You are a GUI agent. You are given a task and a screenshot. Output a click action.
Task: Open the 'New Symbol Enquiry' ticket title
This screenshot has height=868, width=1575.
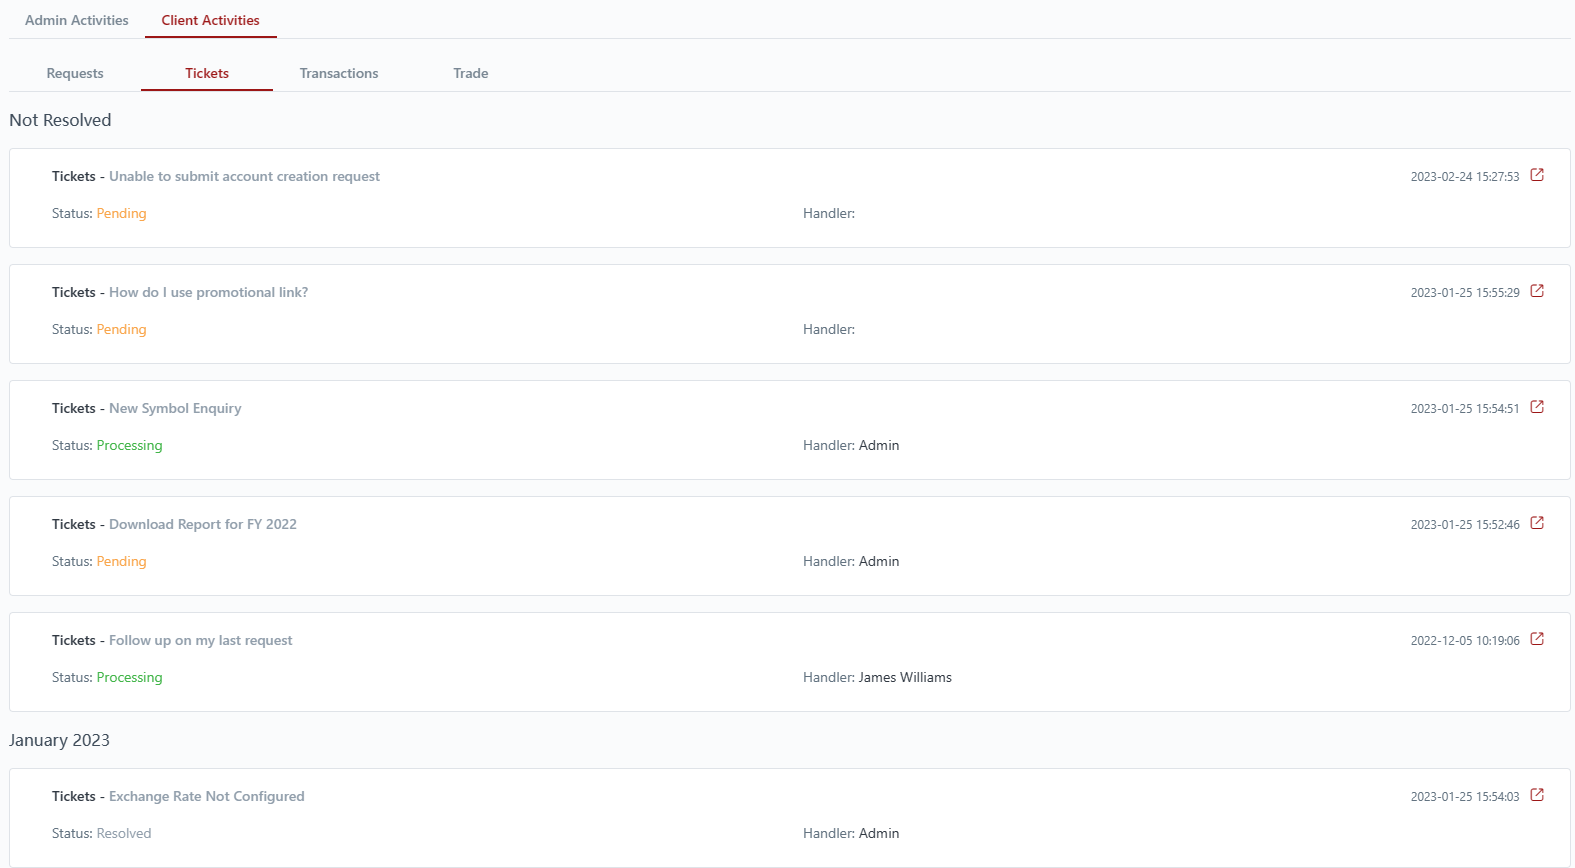[175, 408]
